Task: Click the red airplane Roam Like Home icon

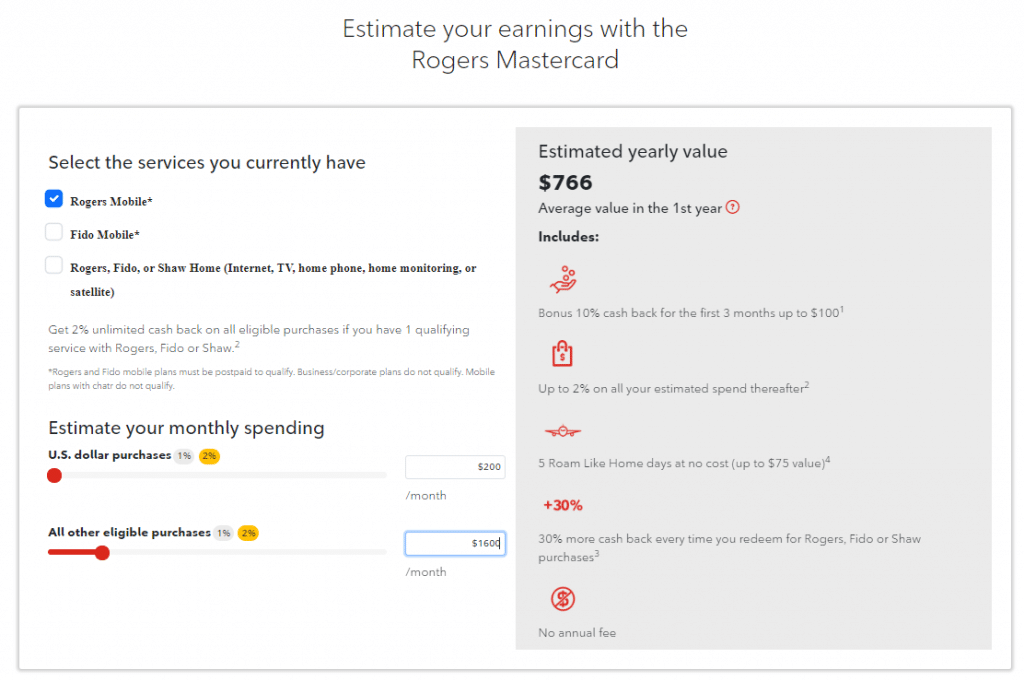Action: (x=562, y=431)
